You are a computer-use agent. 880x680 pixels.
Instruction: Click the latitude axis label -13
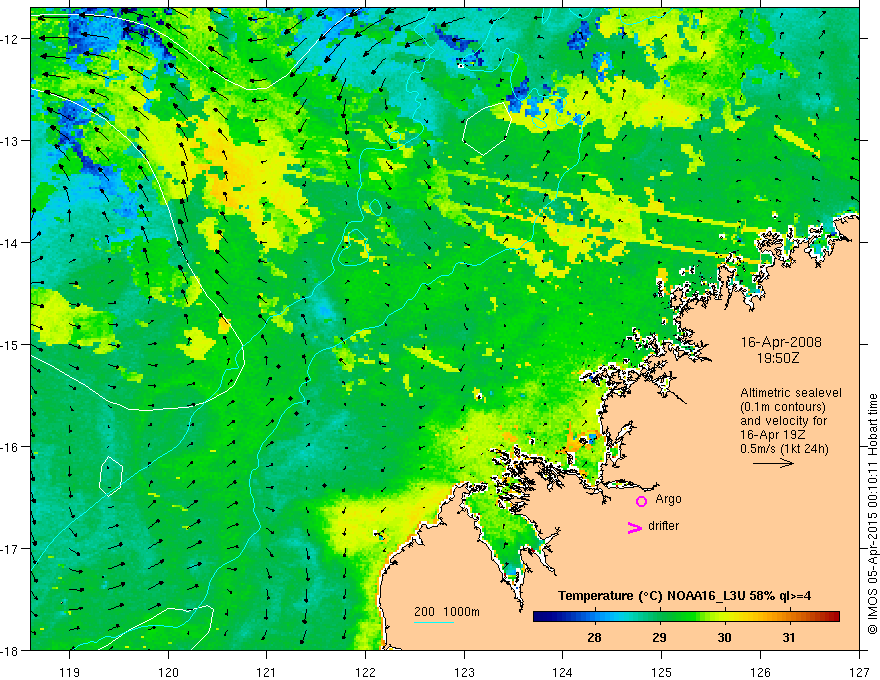point(10,141)
